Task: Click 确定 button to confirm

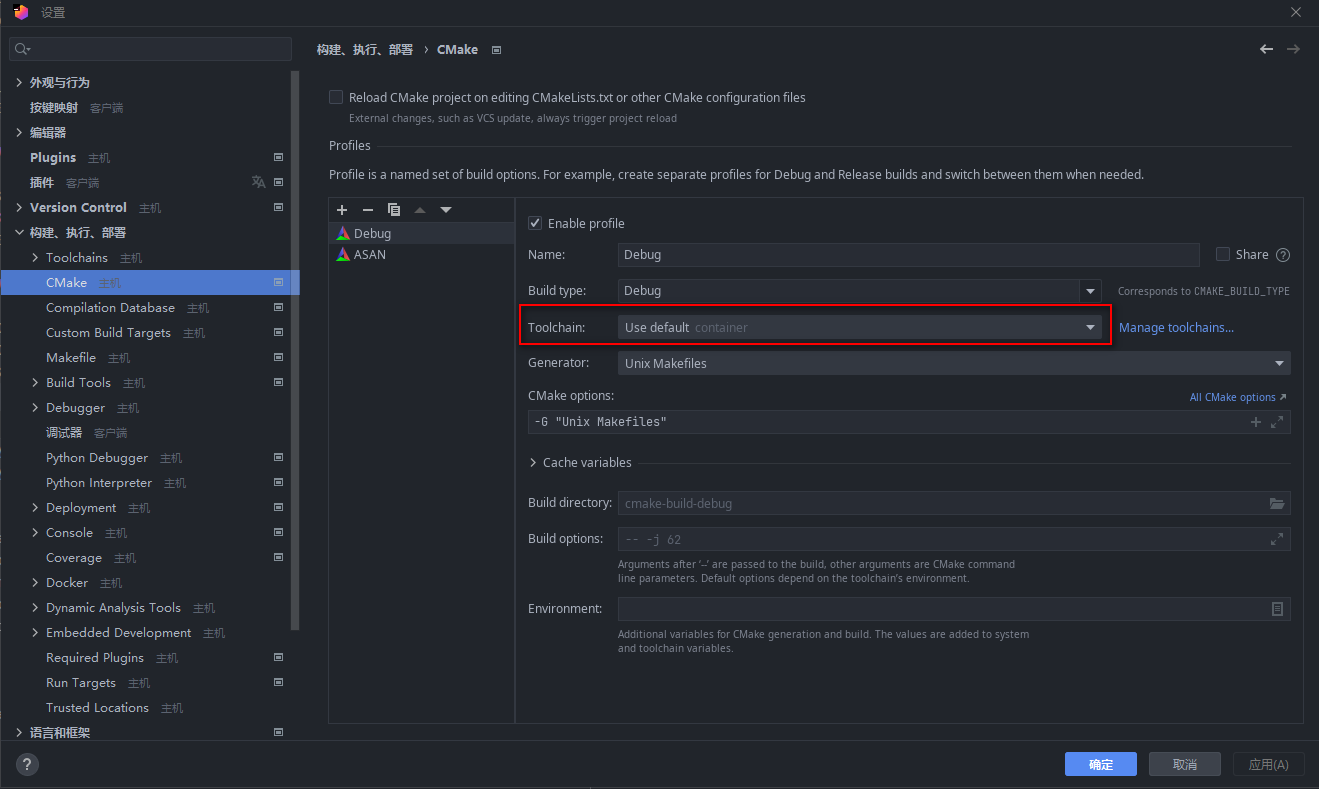Action: (1101, 764)
